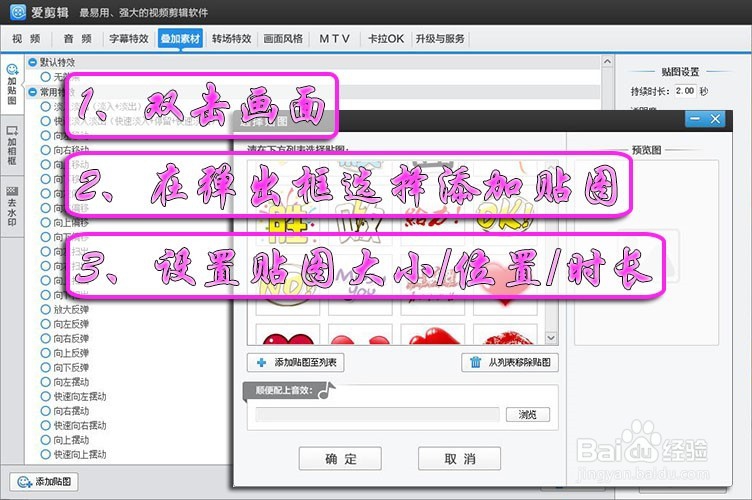The image size is (752, 500).
Task: Minimize the sticker selection dialog
Action: (x=695, y=119)
